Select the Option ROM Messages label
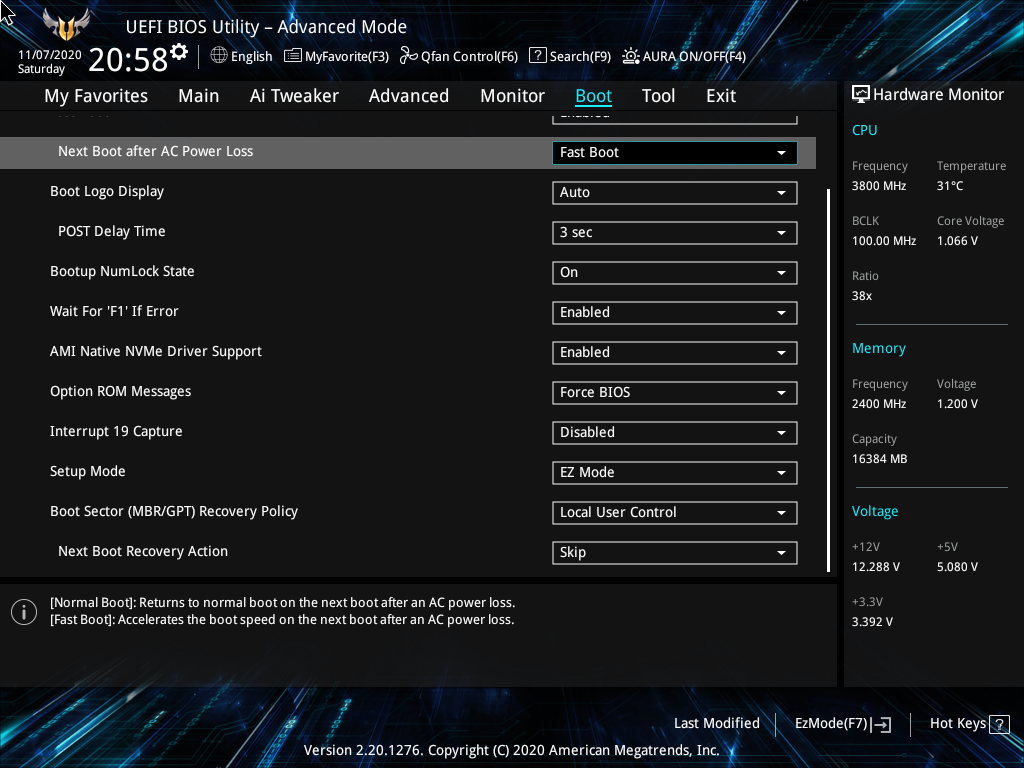Image resolution: width=1024 pixels, height=768 pixels. click(121, 392)
